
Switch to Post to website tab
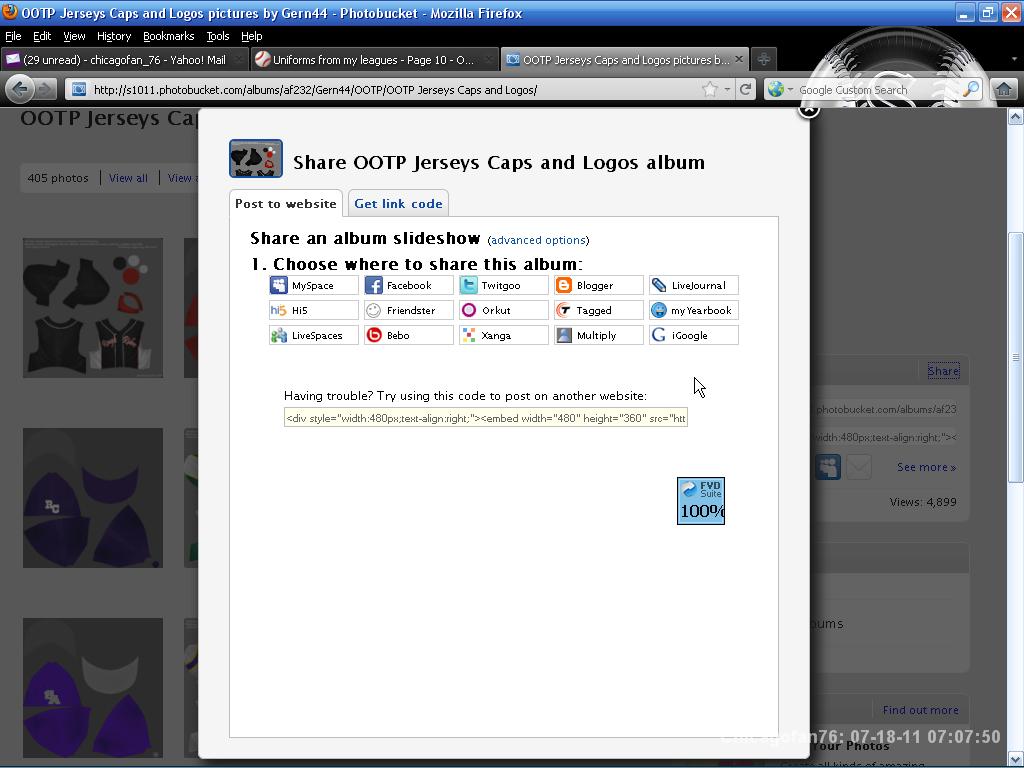click(285, 204)
